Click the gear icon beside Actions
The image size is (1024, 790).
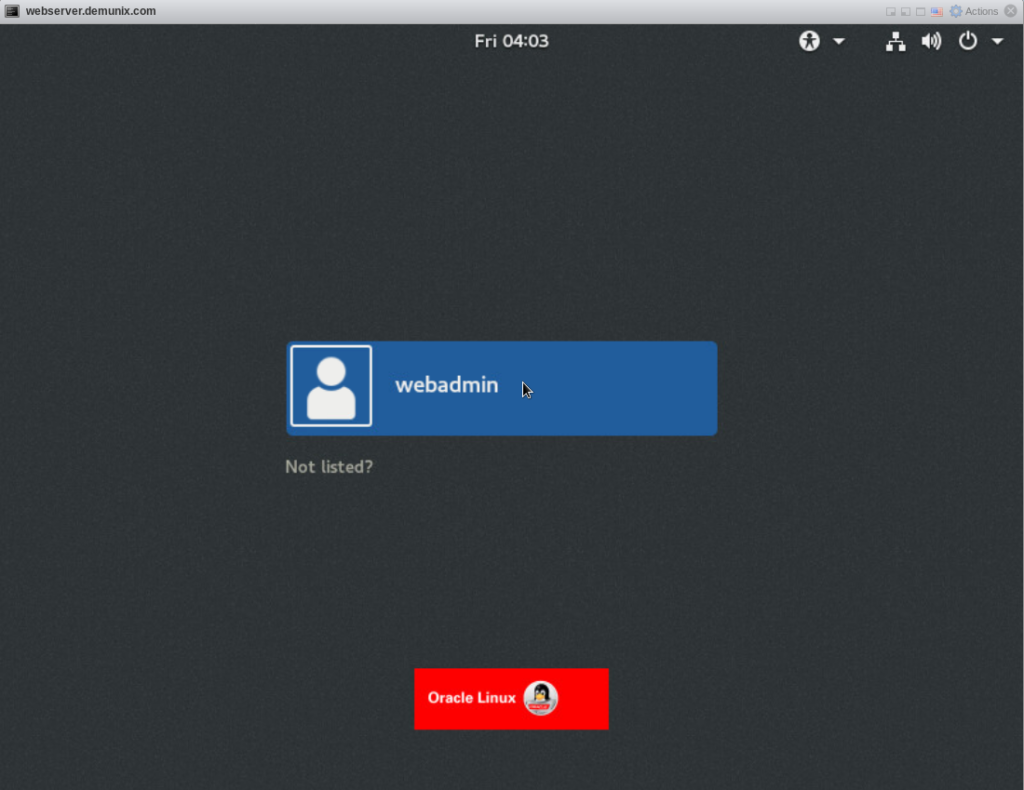[x=956, y=11]
